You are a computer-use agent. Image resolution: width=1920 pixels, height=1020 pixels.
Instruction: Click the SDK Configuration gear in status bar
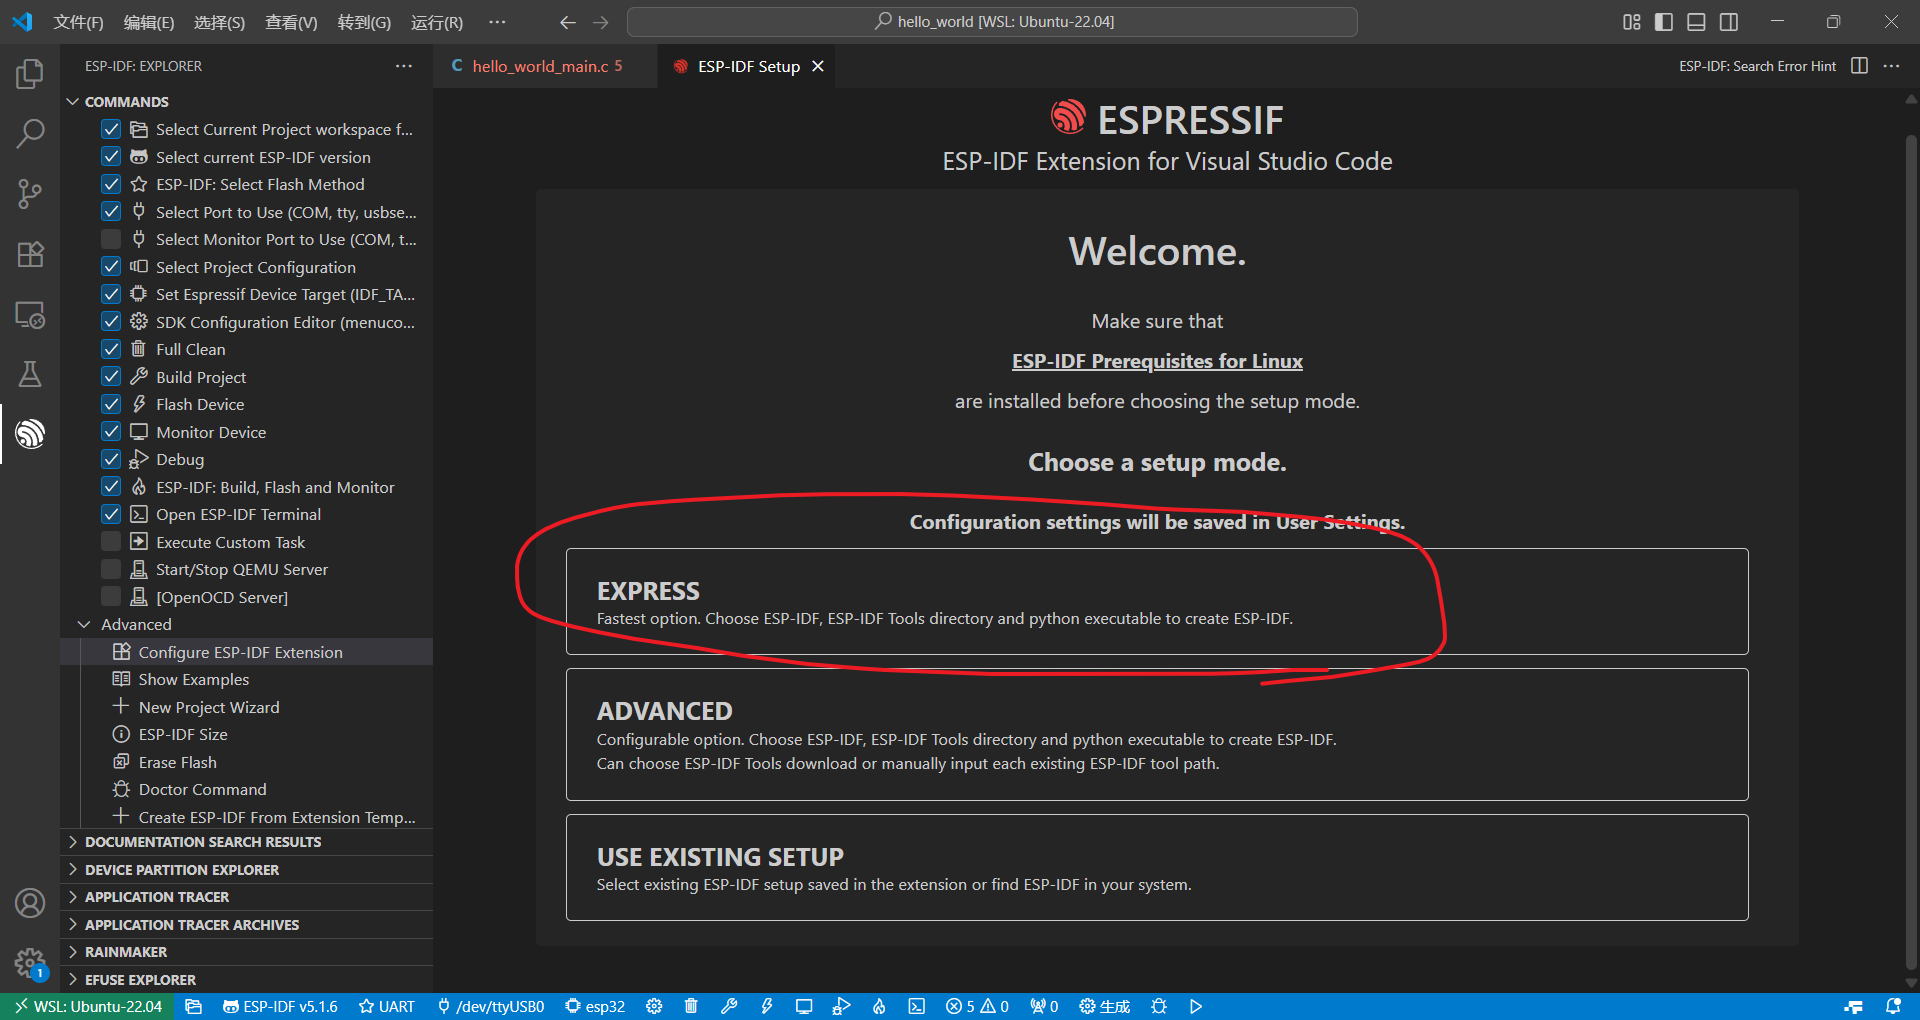(654, 1006)
